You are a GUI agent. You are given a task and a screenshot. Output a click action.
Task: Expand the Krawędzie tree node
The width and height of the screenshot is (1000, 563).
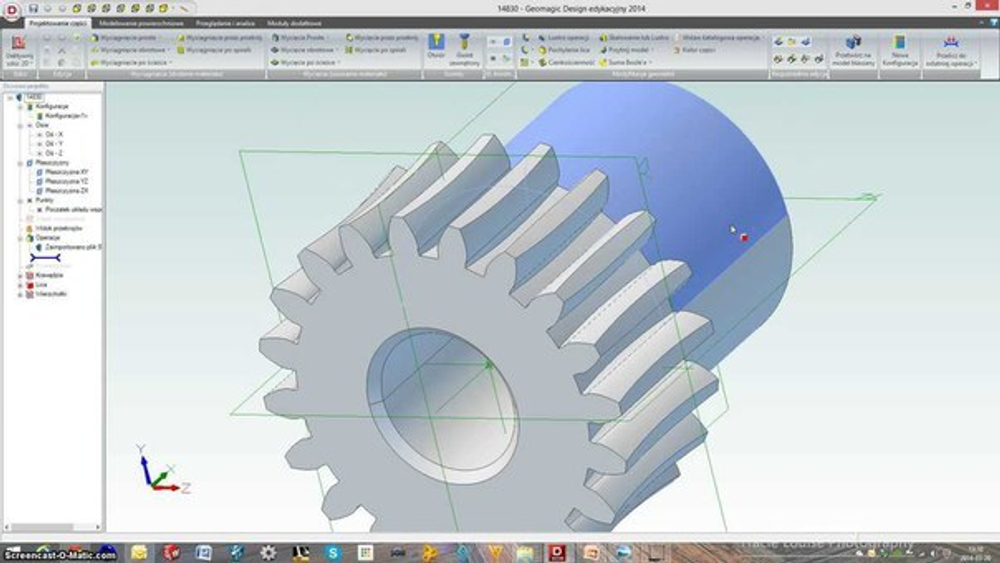click(20, 274)
